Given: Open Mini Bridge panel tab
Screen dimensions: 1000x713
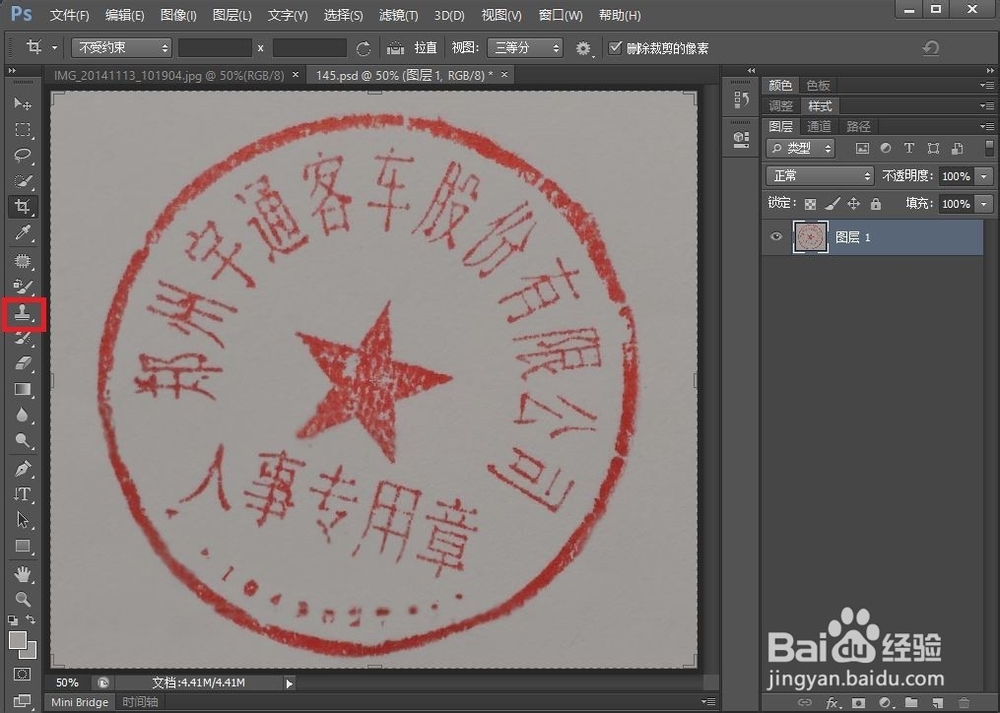Looking at the screenshot, I should [80, 702].
